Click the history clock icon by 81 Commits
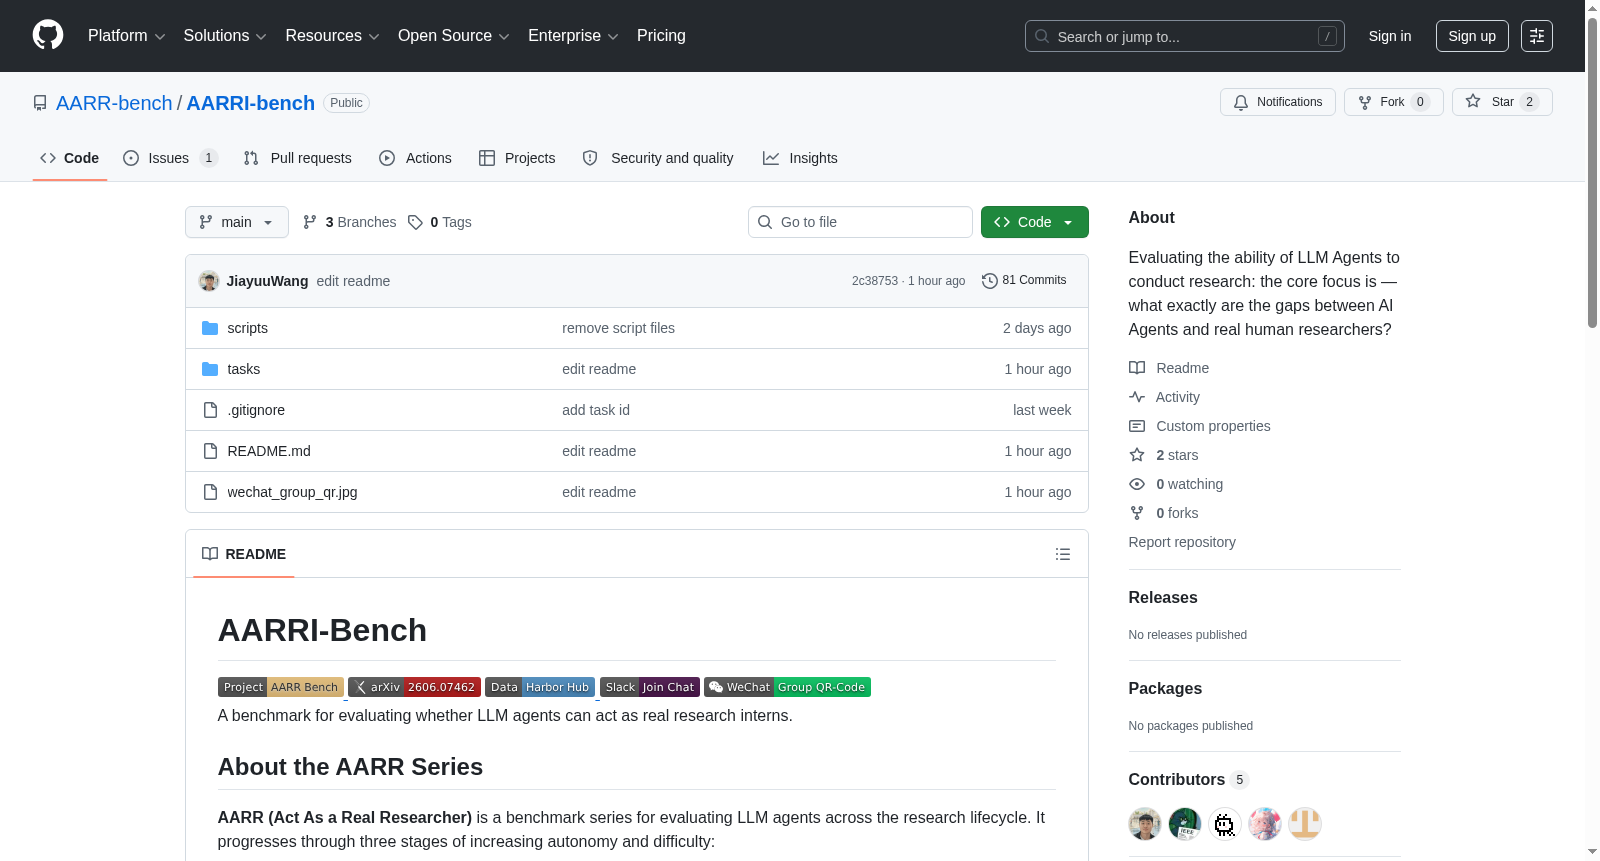 [990, 281]
